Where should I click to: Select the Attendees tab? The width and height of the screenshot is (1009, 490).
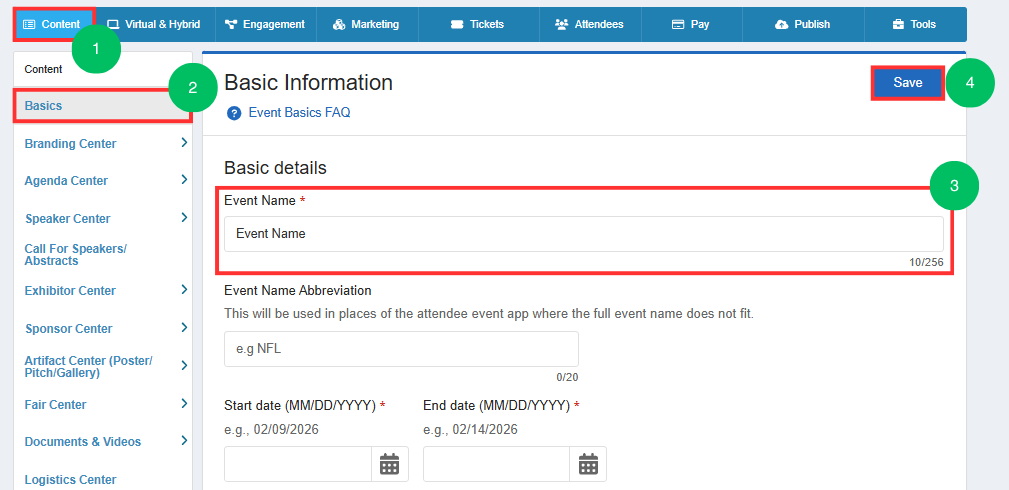click(590, 24)
